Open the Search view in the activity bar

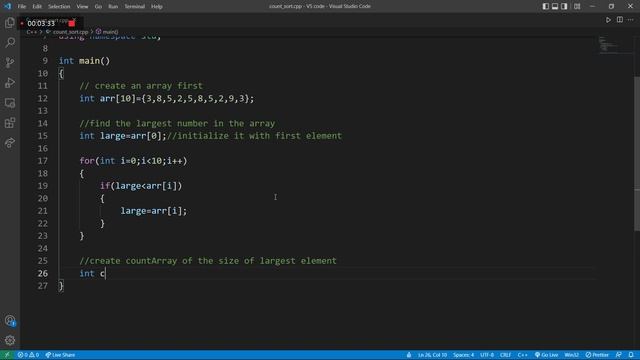coord(10,42)
